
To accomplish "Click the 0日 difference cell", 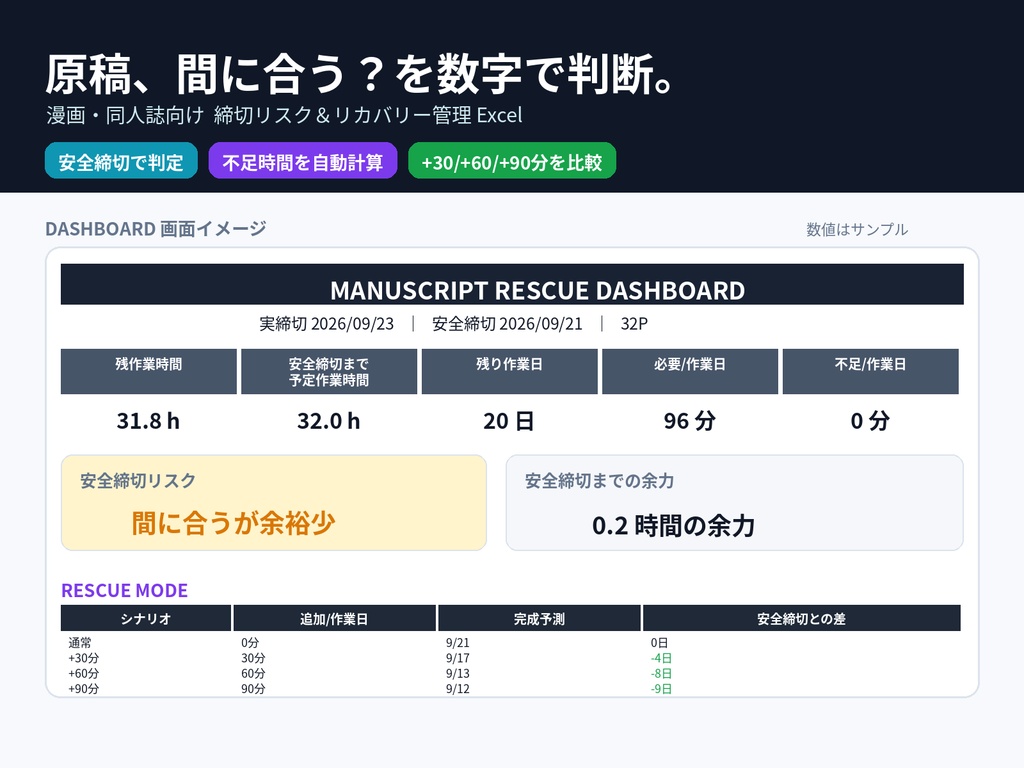I will [x=660, y=643].
